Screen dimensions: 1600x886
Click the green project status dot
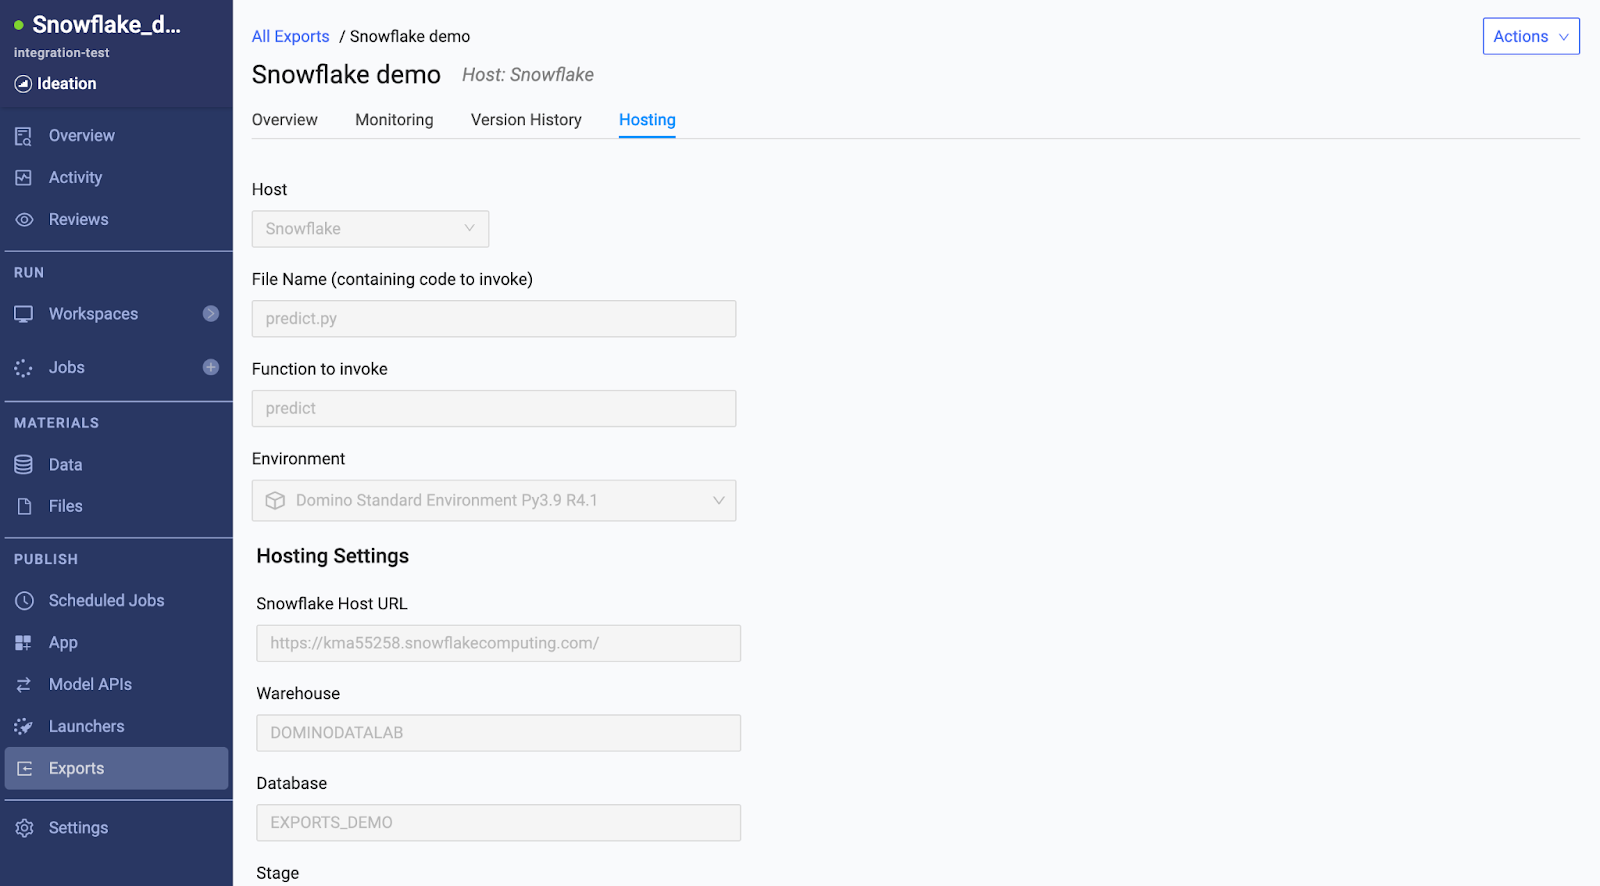(x=19, y=25)
